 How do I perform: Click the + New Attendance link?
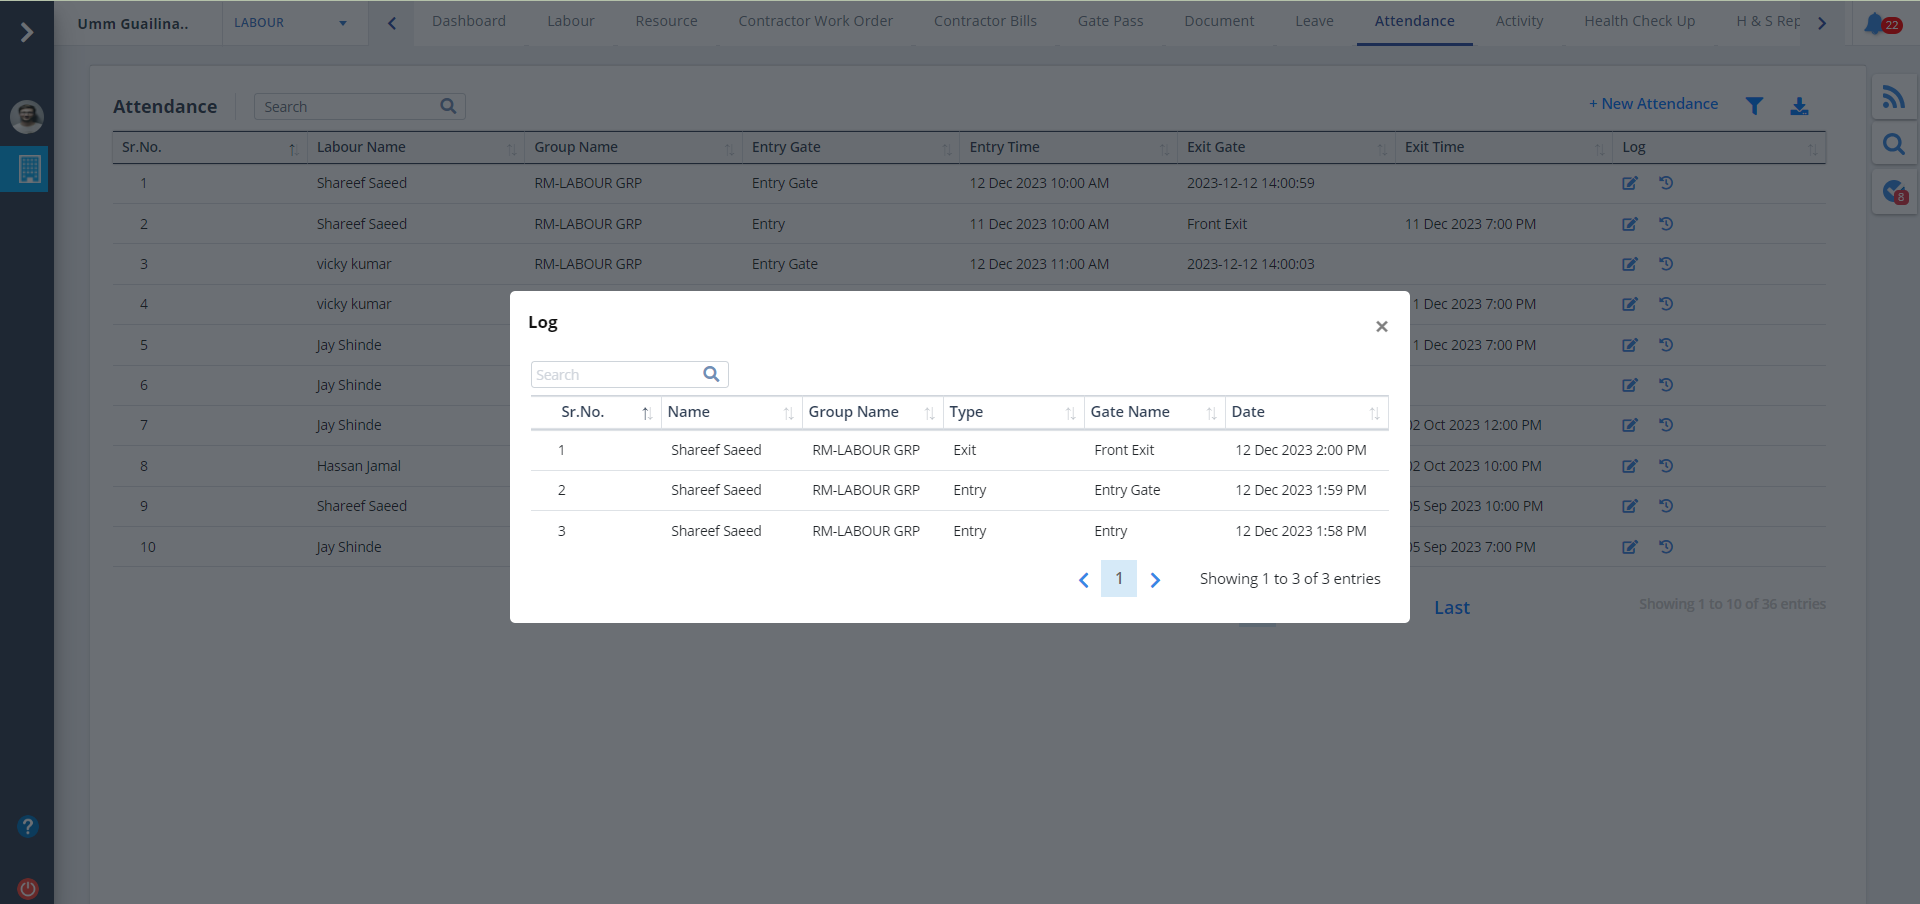pyautogui.click(x=1653, y=104)
